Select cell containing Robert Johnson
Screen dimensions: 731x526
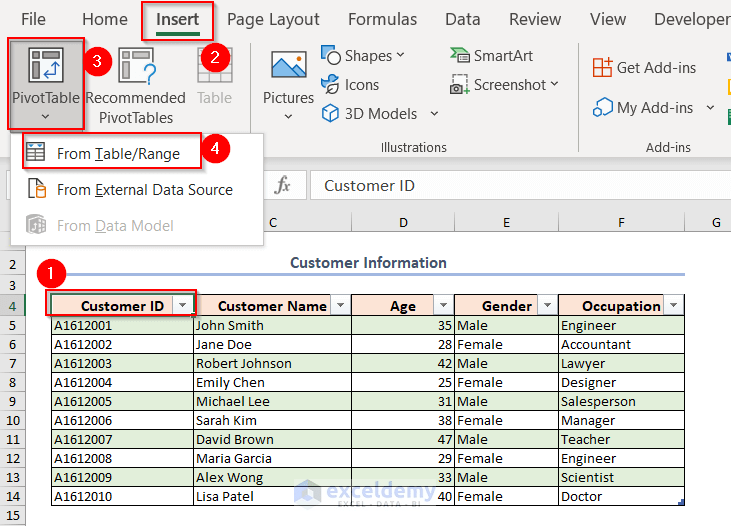pos(272,363)
